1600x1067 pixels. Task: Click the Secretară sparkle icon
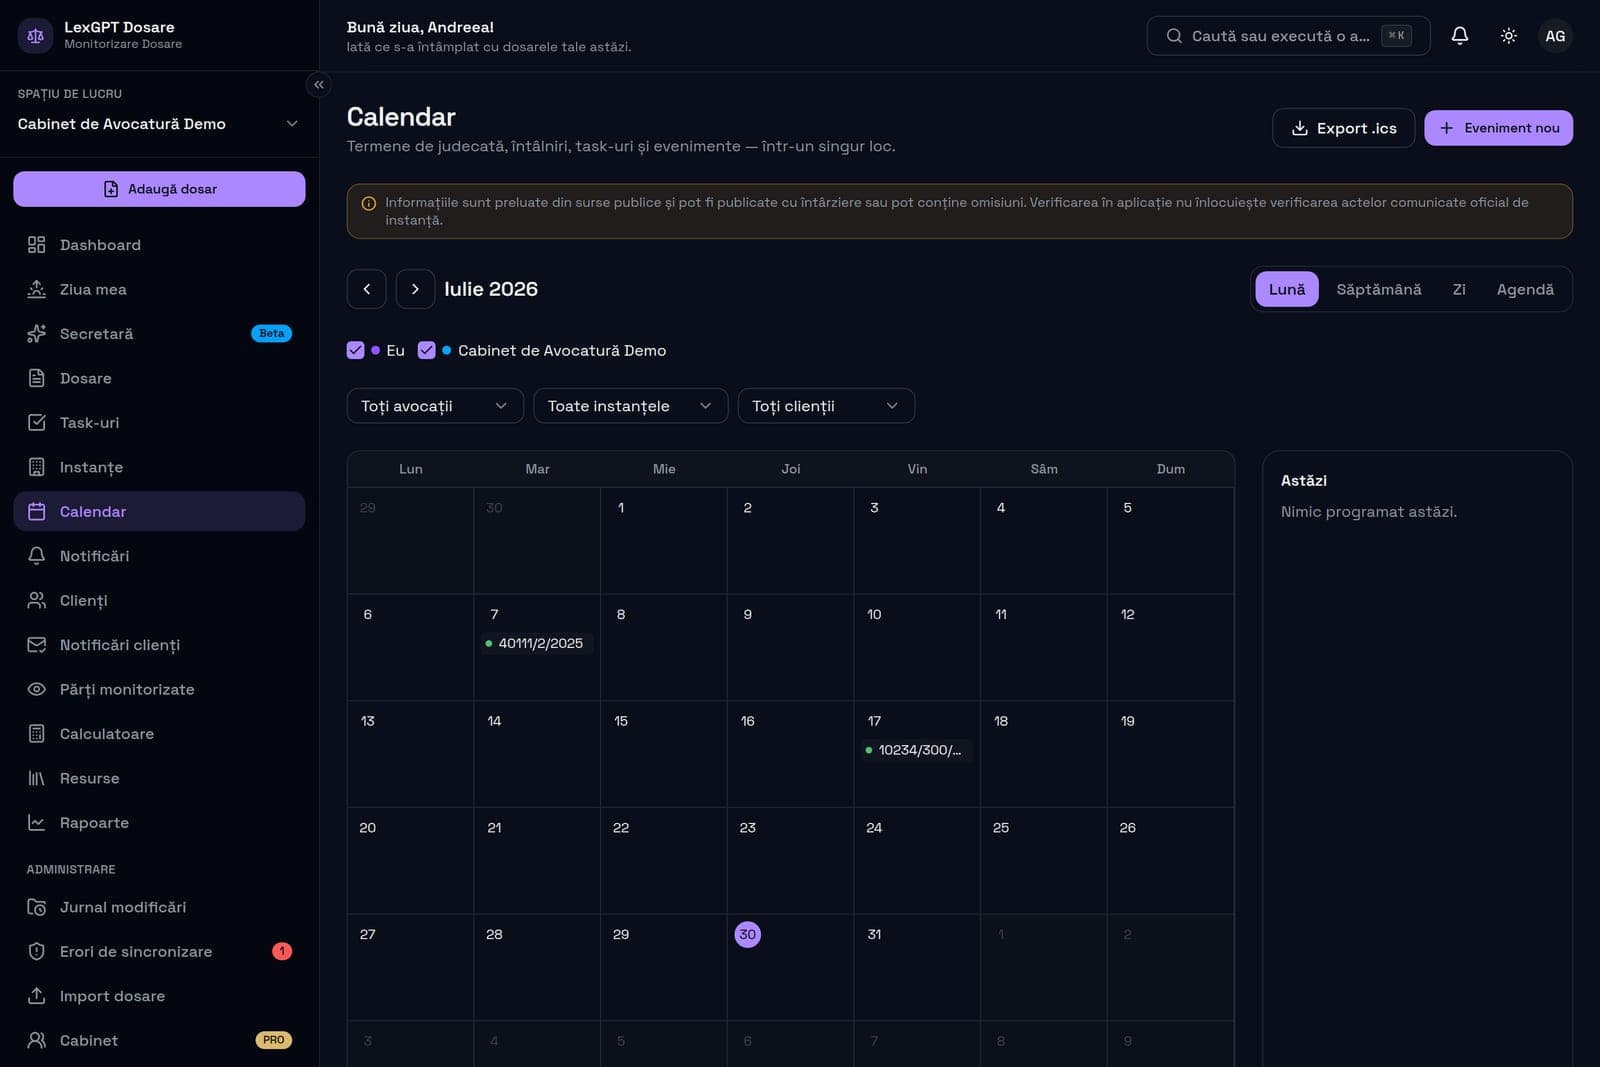click(37, 334)
